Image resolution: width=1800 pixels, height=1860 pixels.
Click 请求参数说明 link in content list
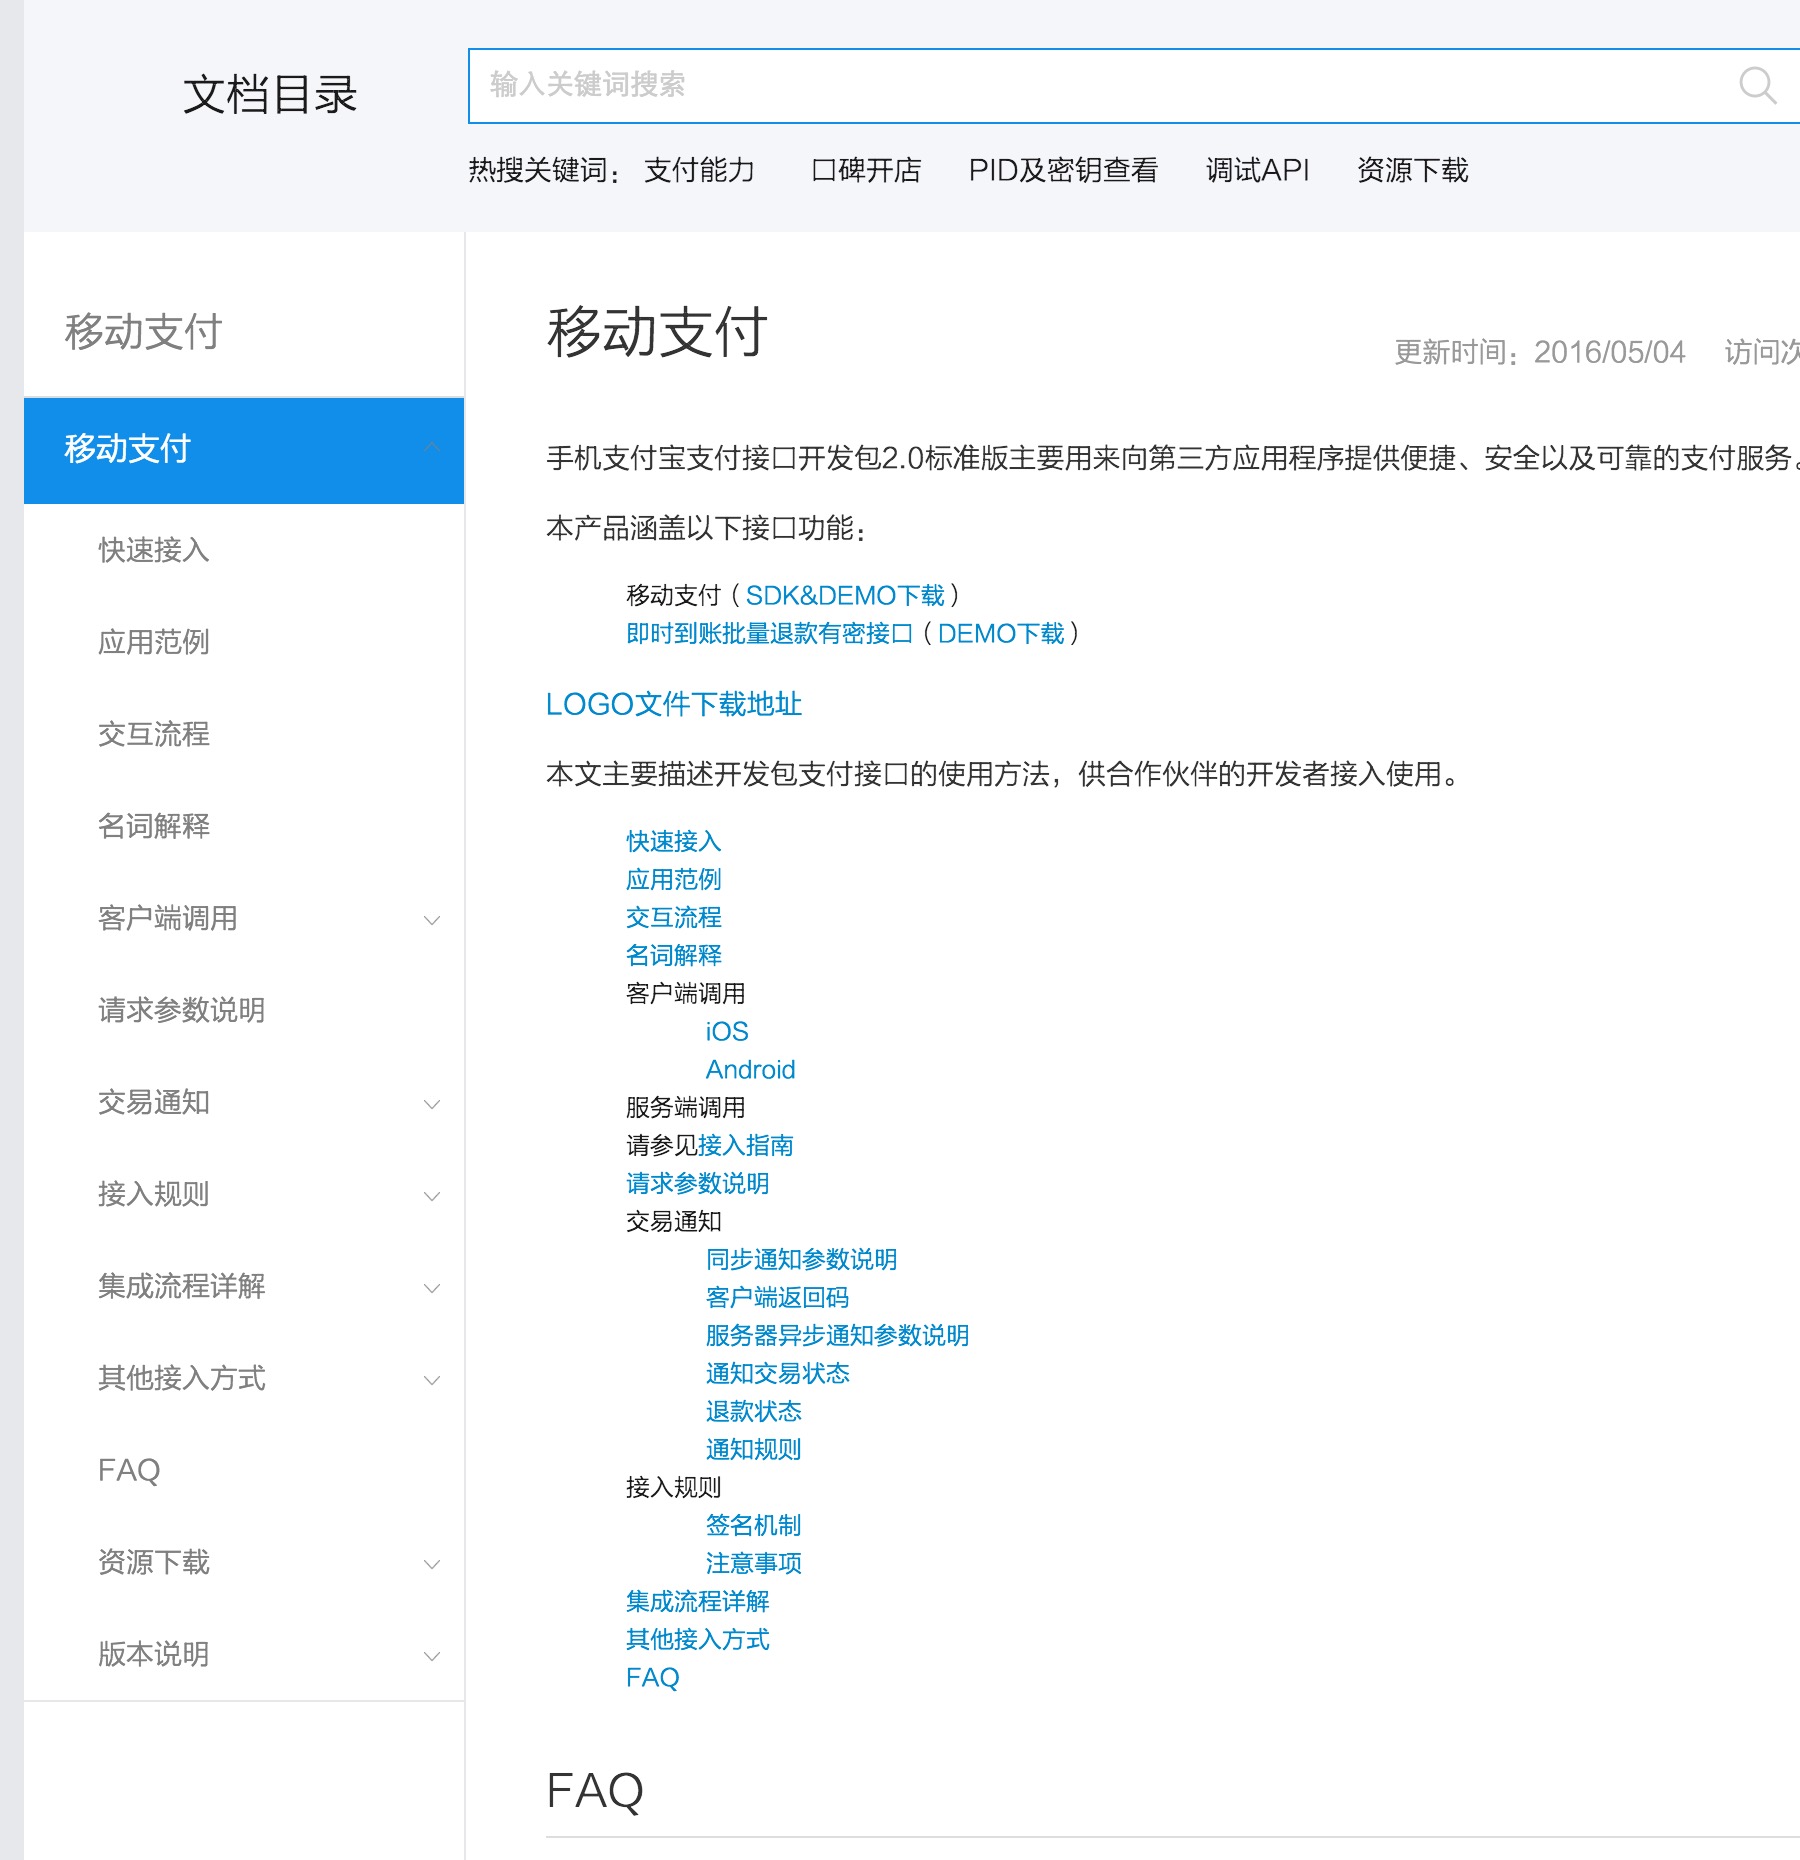tap(698, 1184)
